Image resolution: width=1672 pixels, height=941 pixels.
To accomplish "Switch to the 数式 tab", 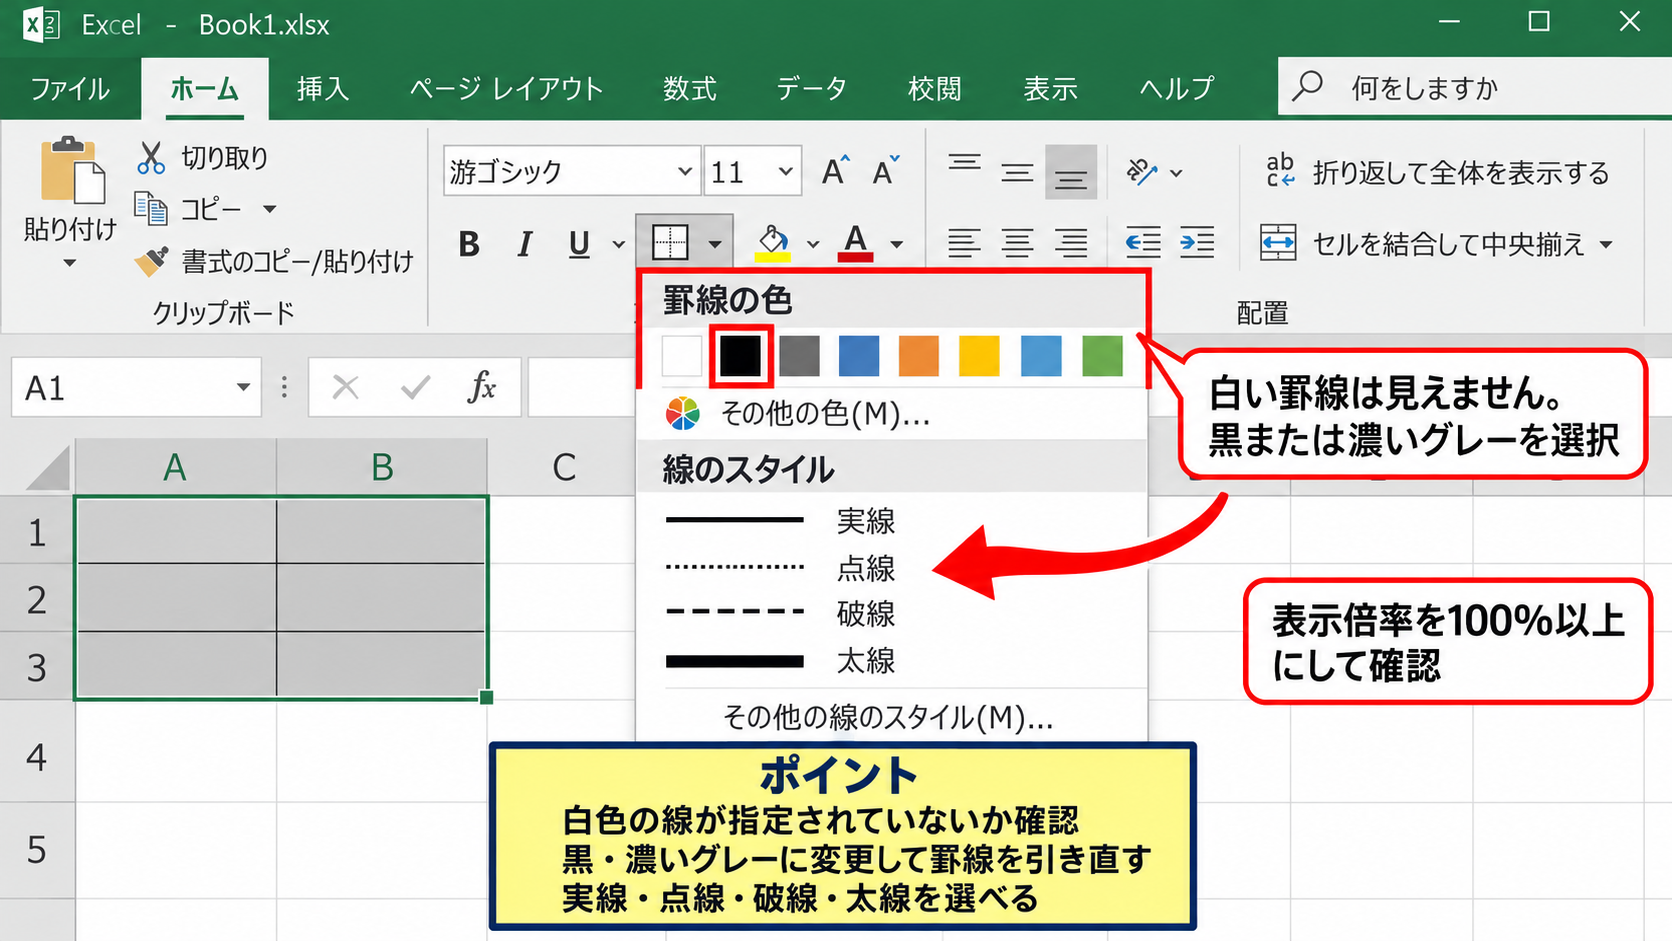I will tap(690, 88).
